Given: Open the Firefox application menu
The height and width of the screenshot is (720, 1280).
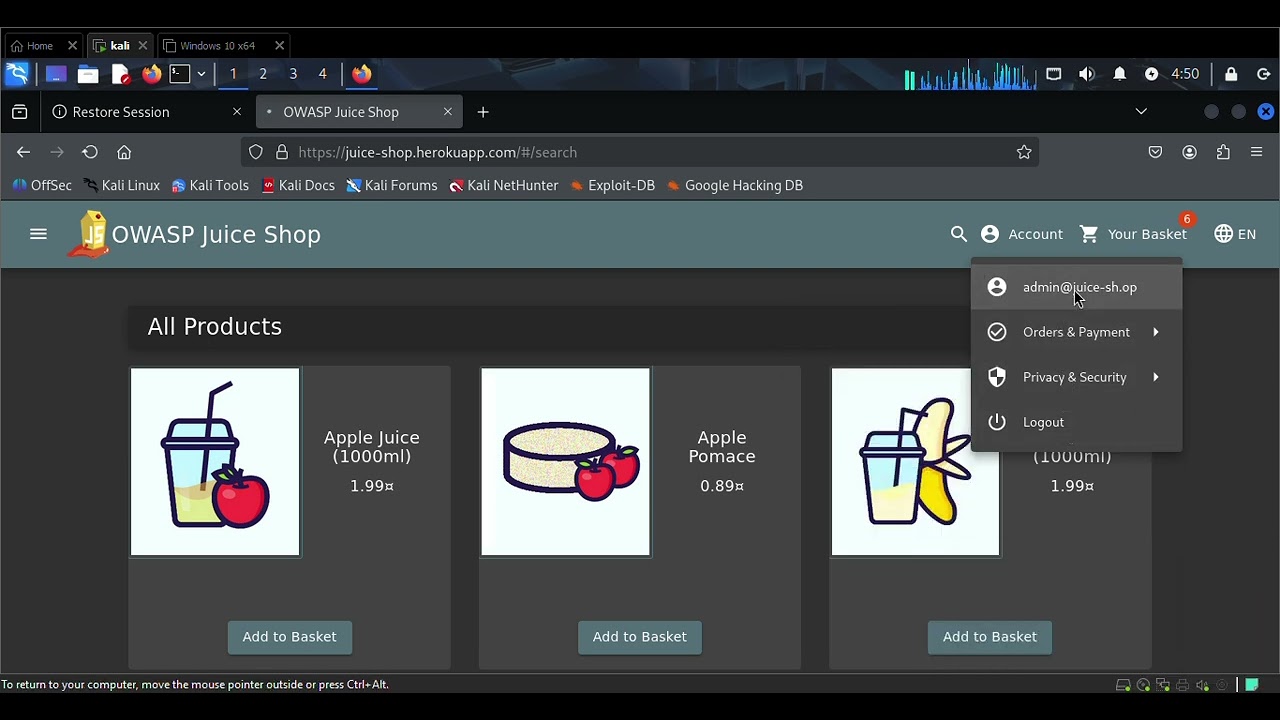Looking at the screenshot, I should point(1257,152).
